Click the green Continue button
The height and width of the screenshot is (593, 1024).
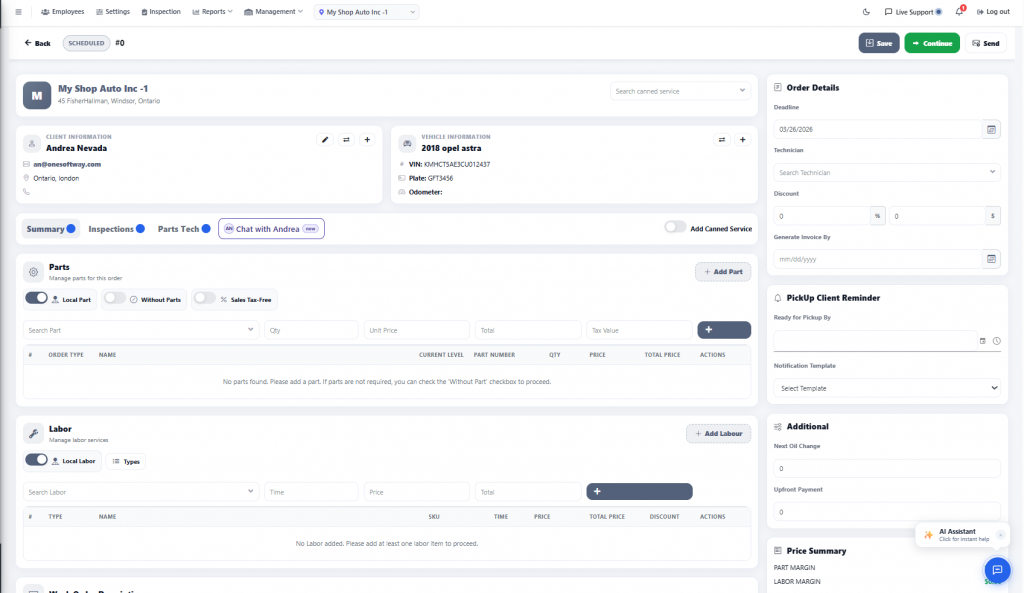point(931,43)
